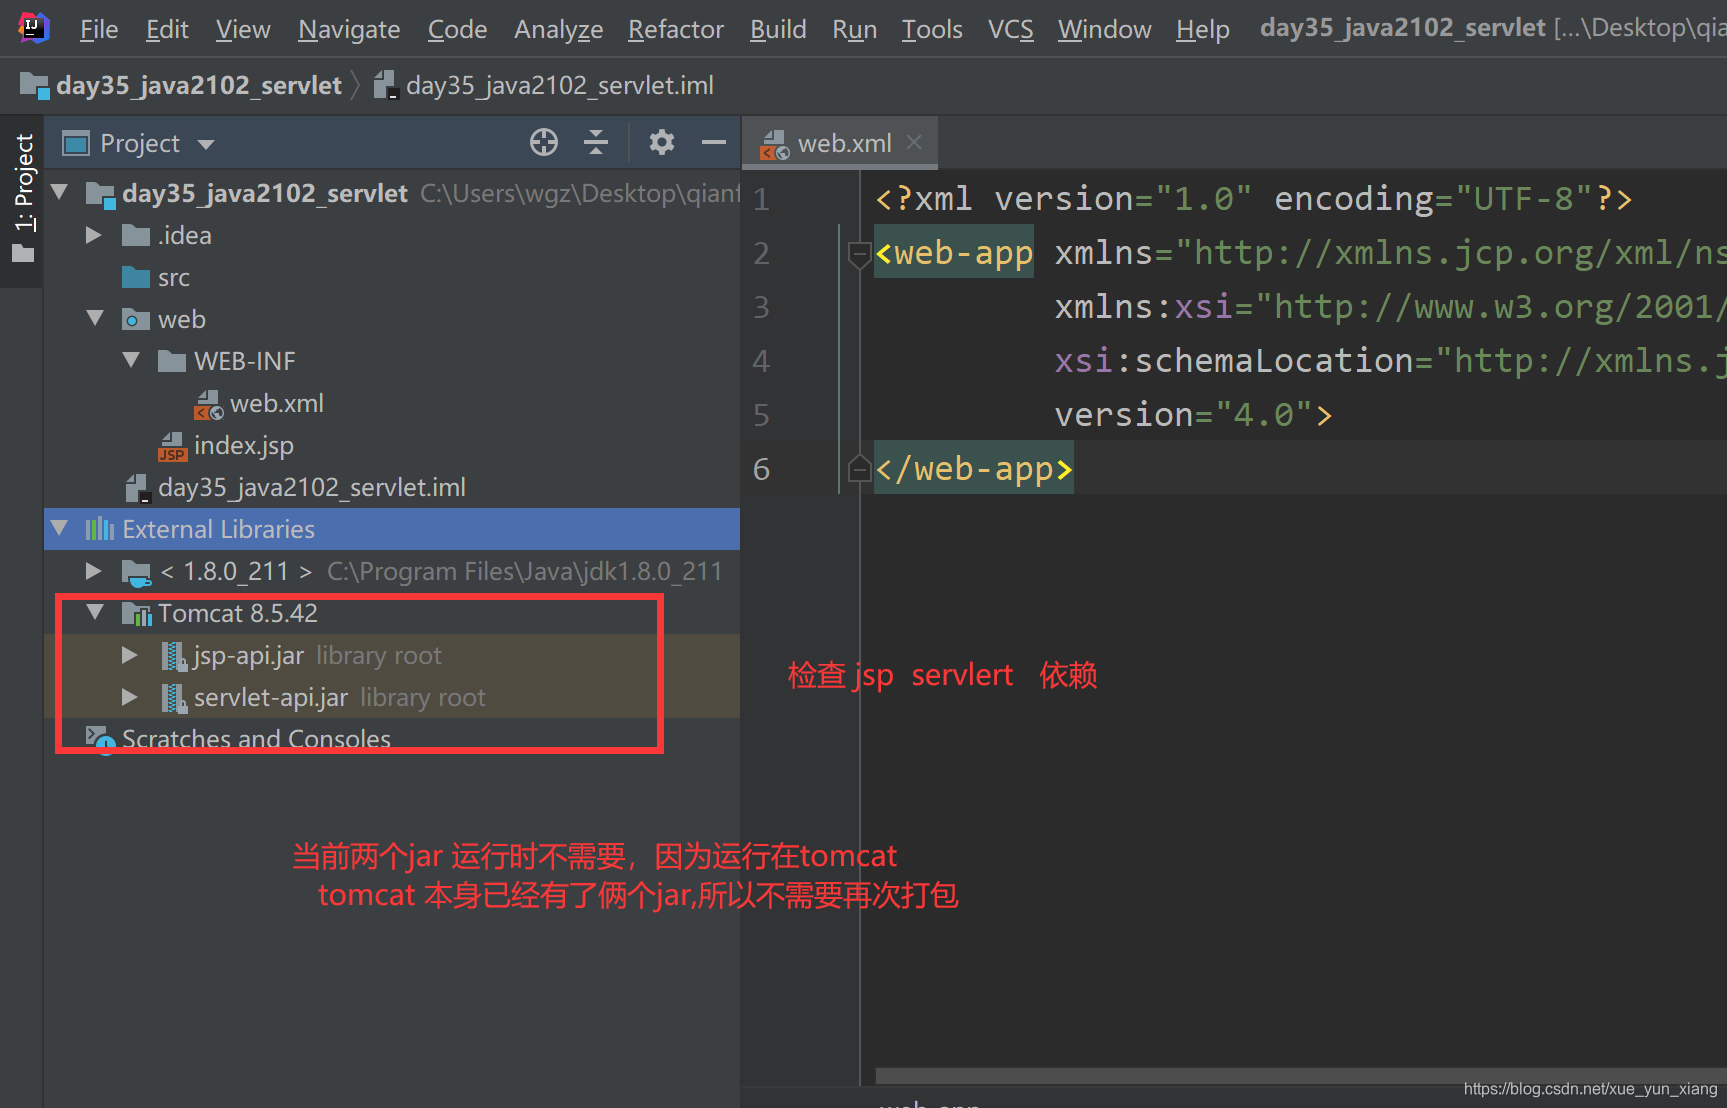
Task: Click the index.jsp JSP file icon
Action: (173, 446)
